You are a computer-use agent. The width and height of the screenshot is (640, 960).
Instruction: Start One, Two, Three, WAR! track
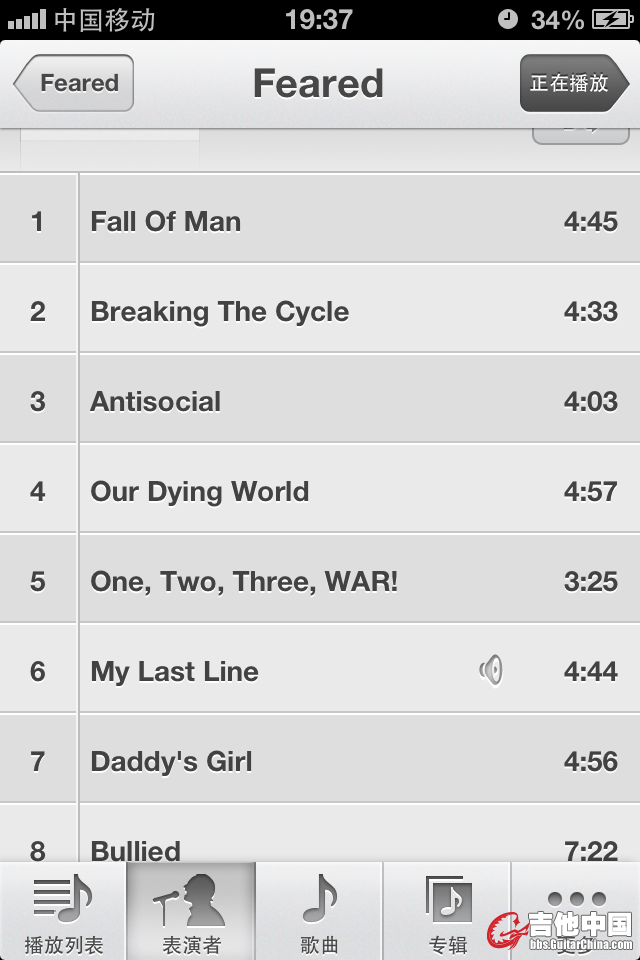click(320, 579)
